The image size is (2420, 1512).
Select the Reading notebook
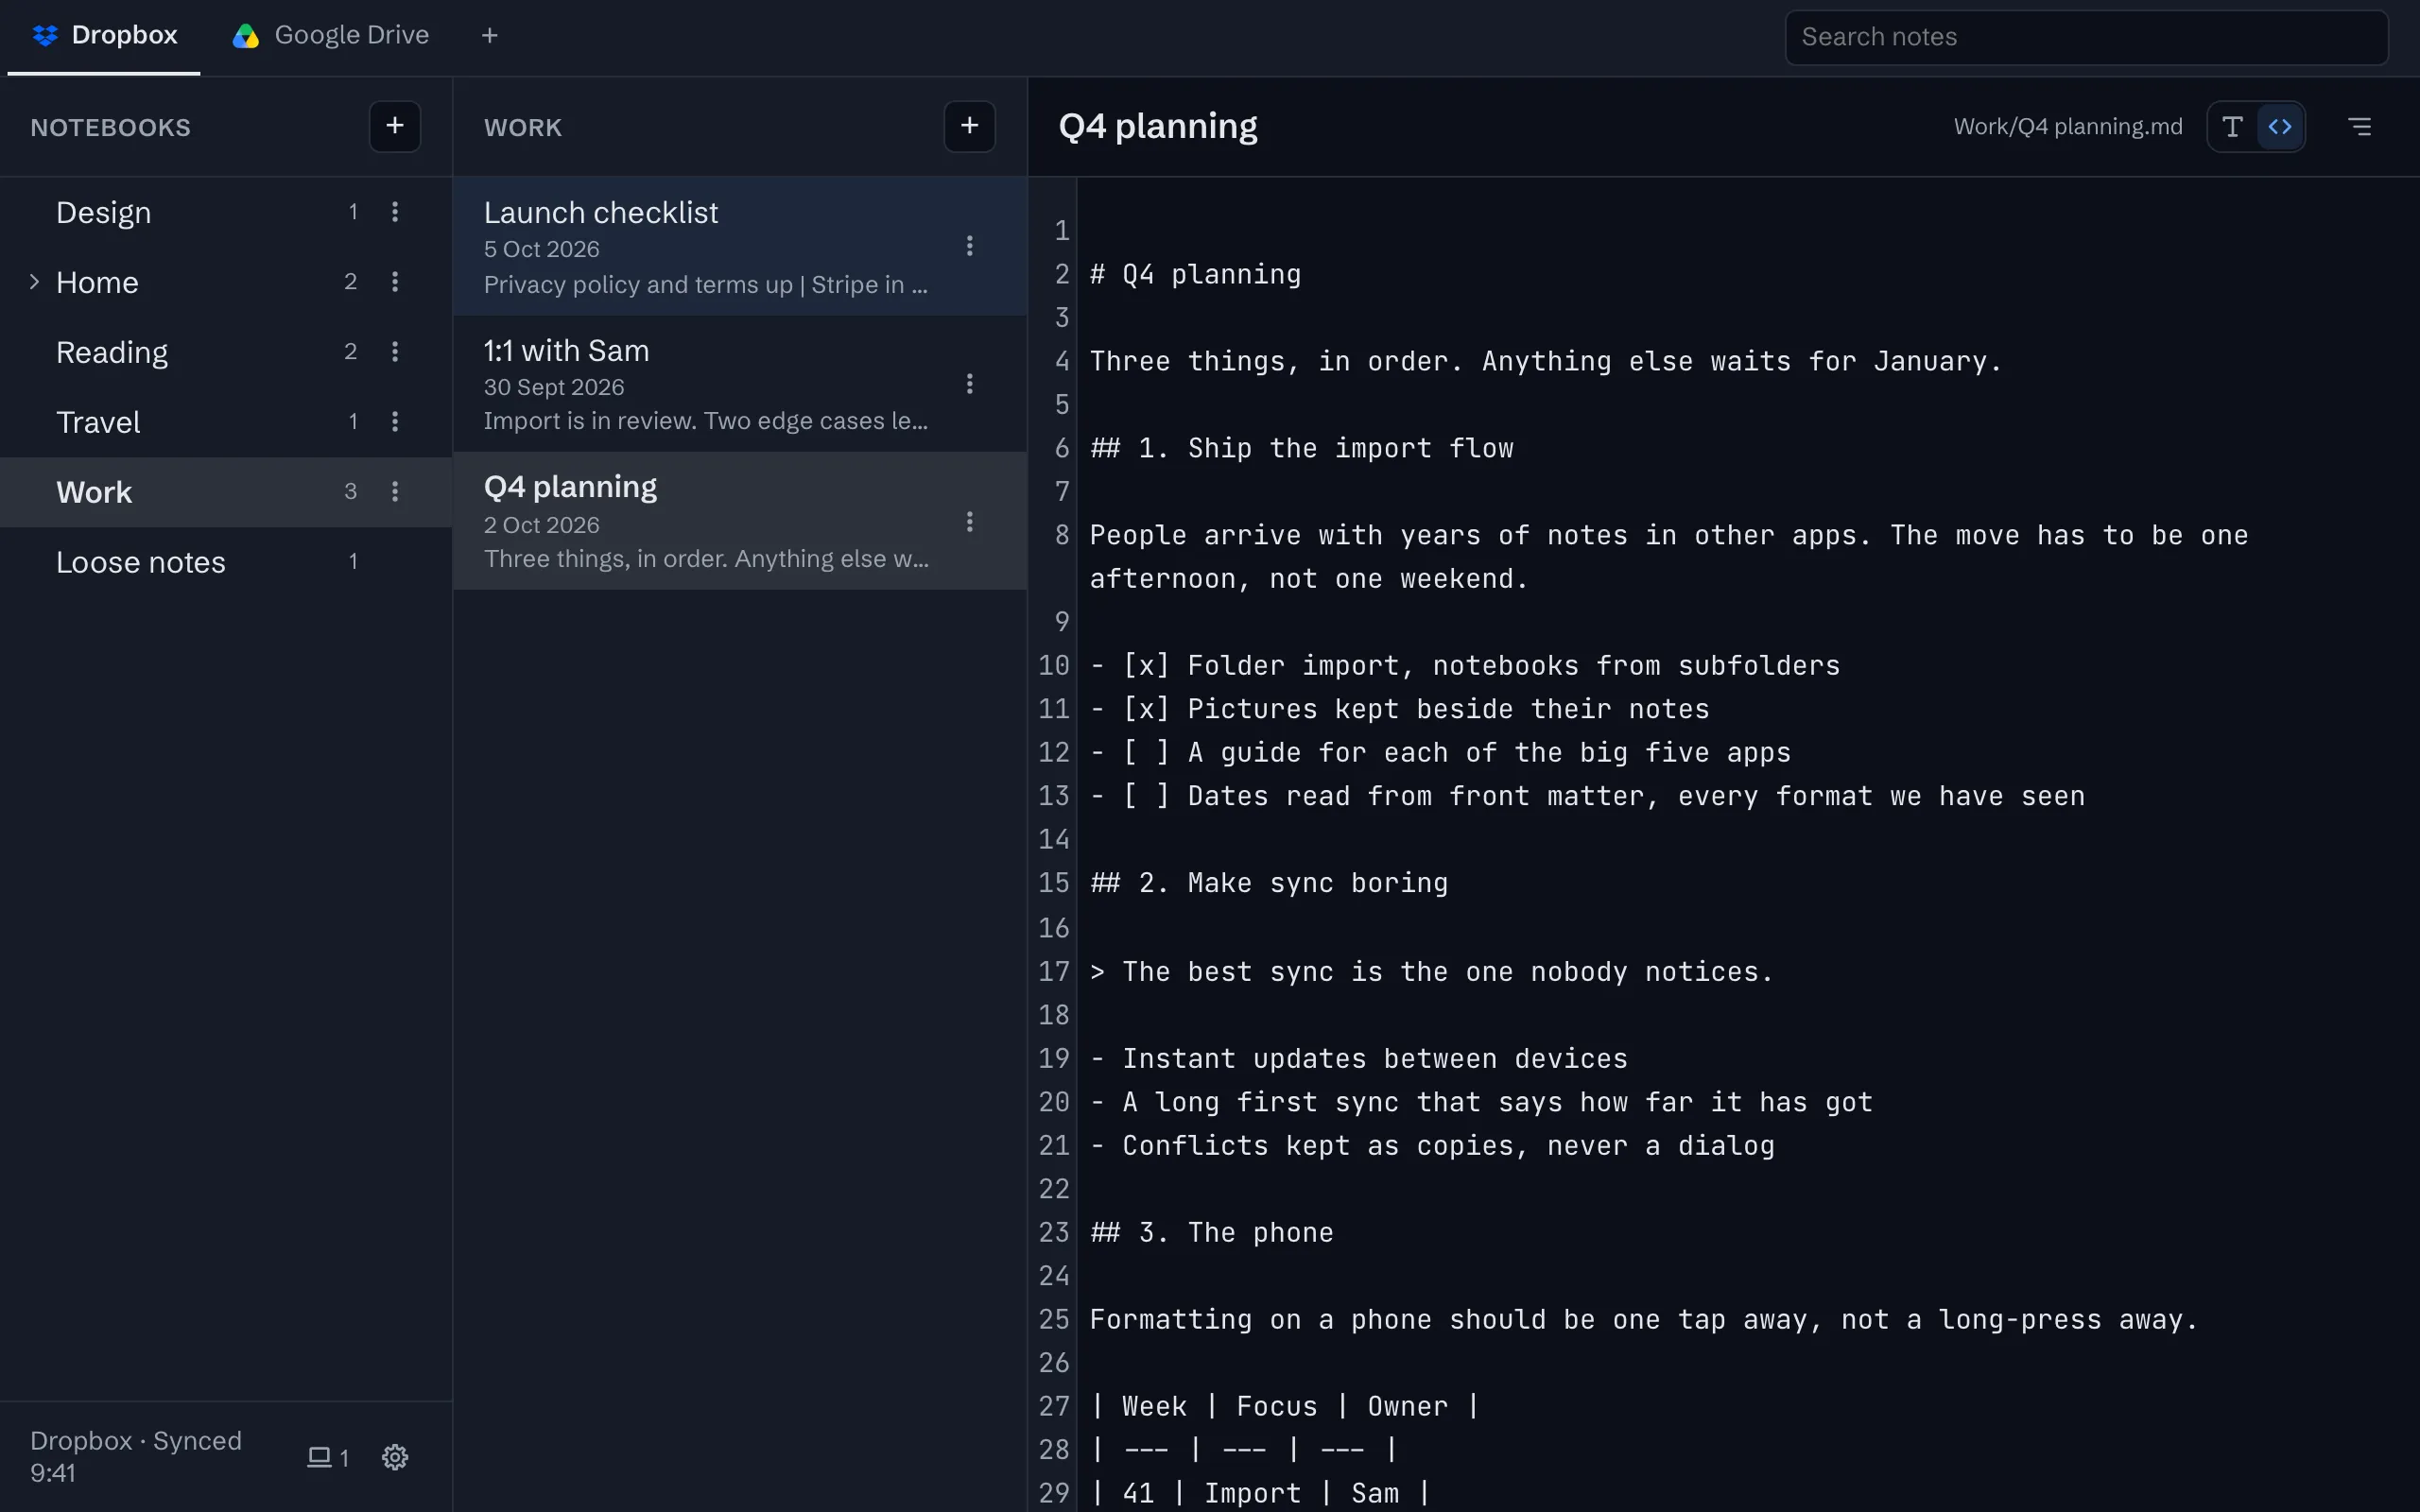226,352
